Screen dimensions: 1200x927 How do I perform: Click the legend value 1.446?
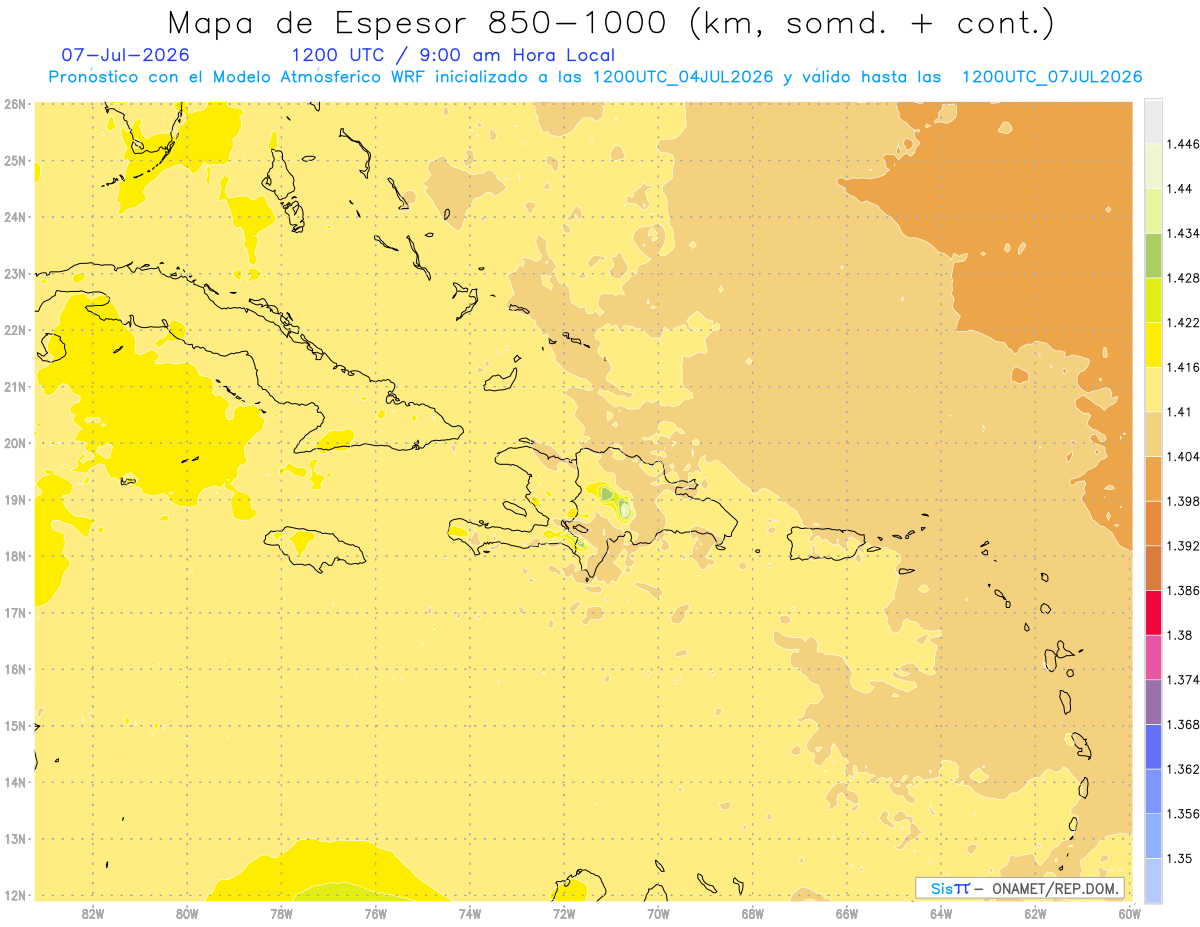1185,145
